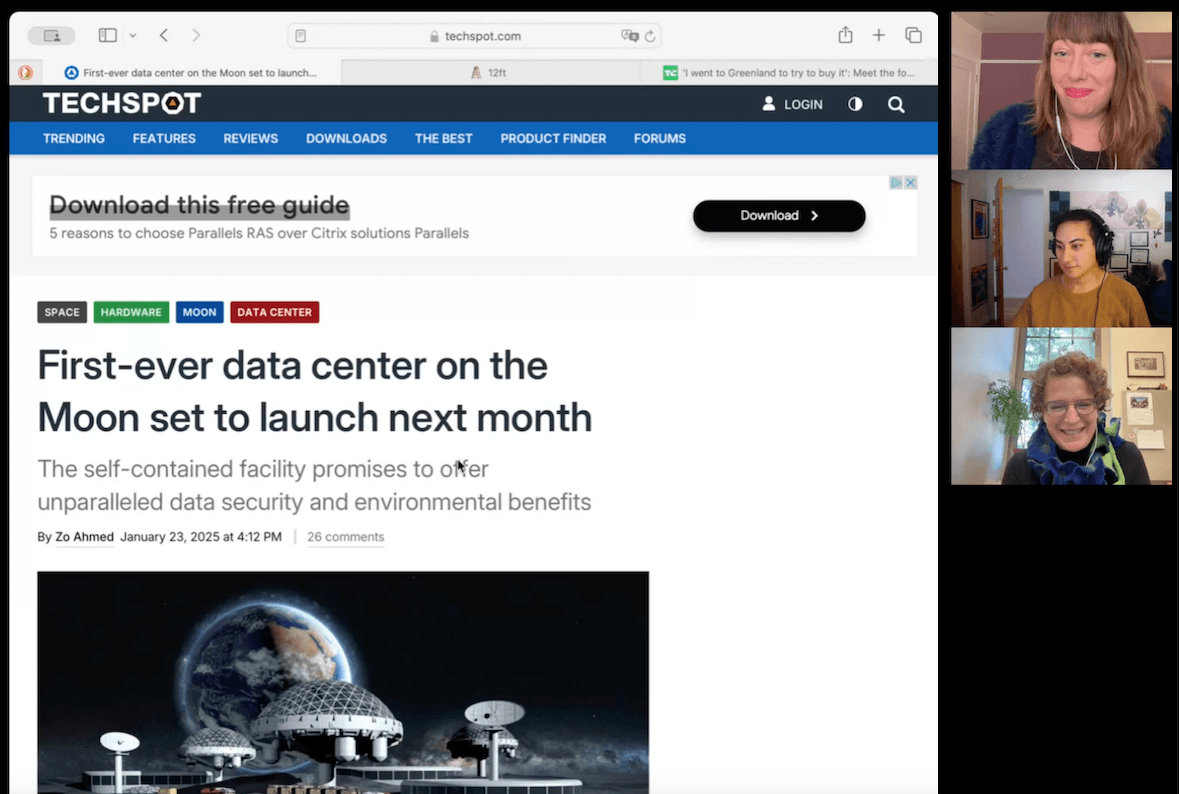Screen dimensions: 1179x794
Task: Select bottom participant with glasses tile
Action: click(1061, 406)
